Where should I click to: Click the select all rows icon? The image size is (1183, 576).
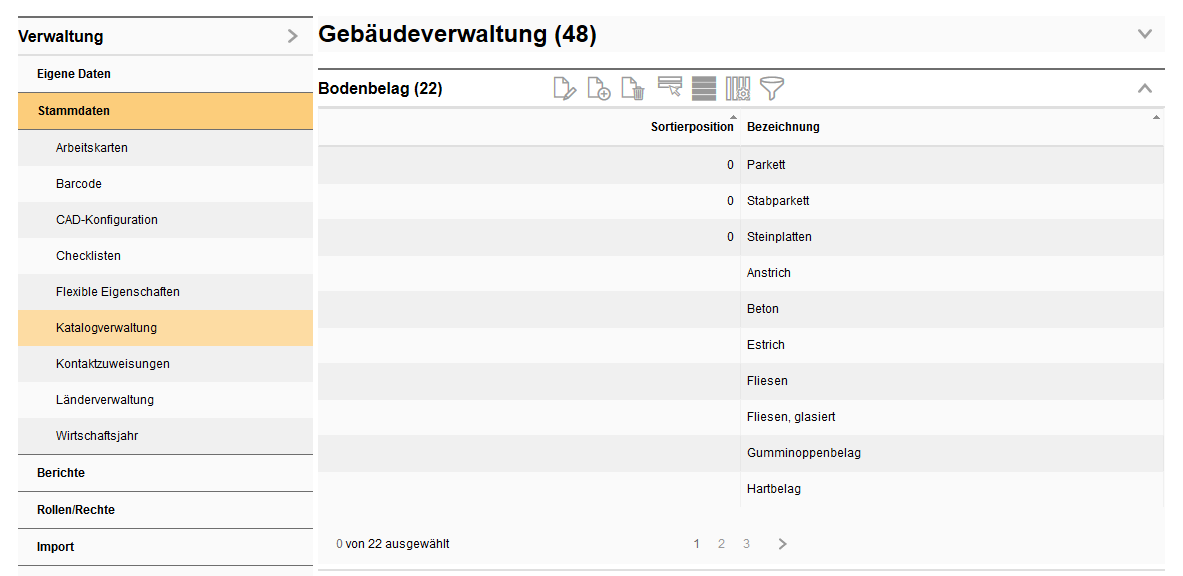[x=704, y=88]
